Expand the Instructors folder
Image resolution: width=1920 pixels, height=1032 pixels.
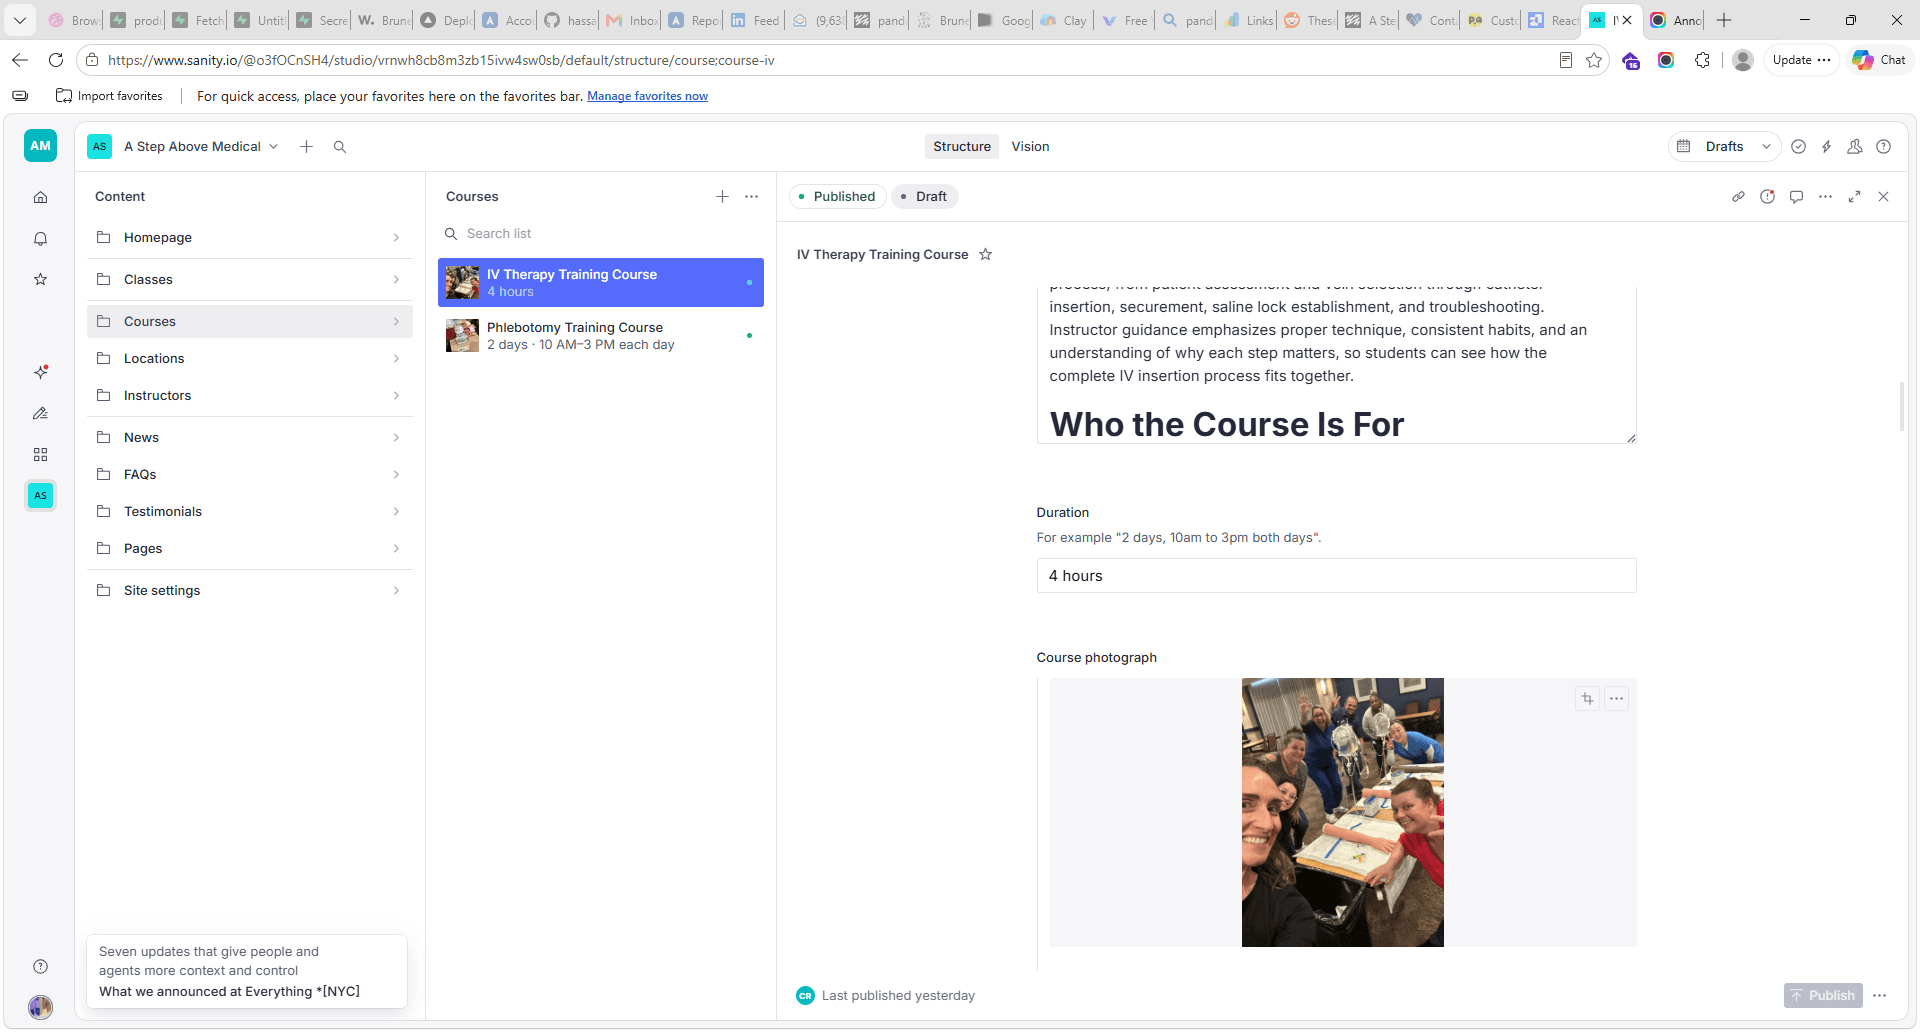pyautogui.click(x=250, y=395)
